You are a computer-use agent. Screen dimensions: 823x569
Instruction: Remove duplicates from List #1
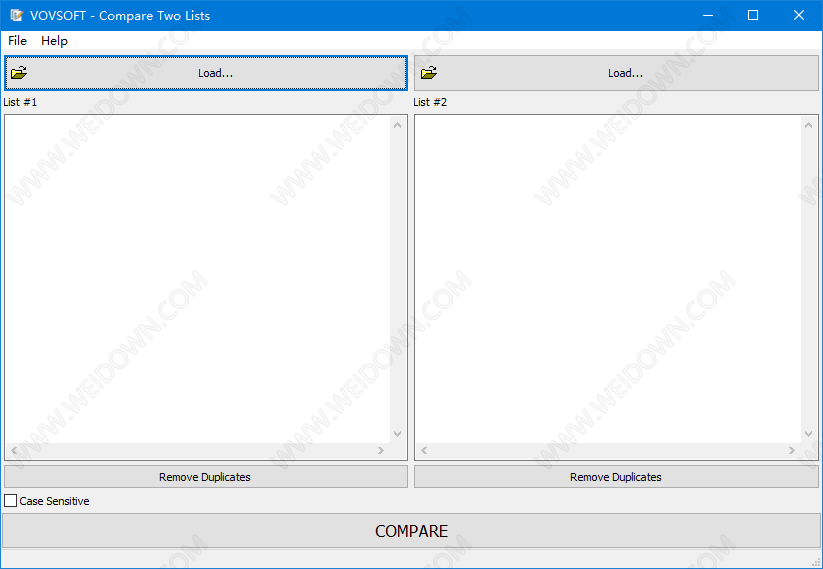(206, 477)
